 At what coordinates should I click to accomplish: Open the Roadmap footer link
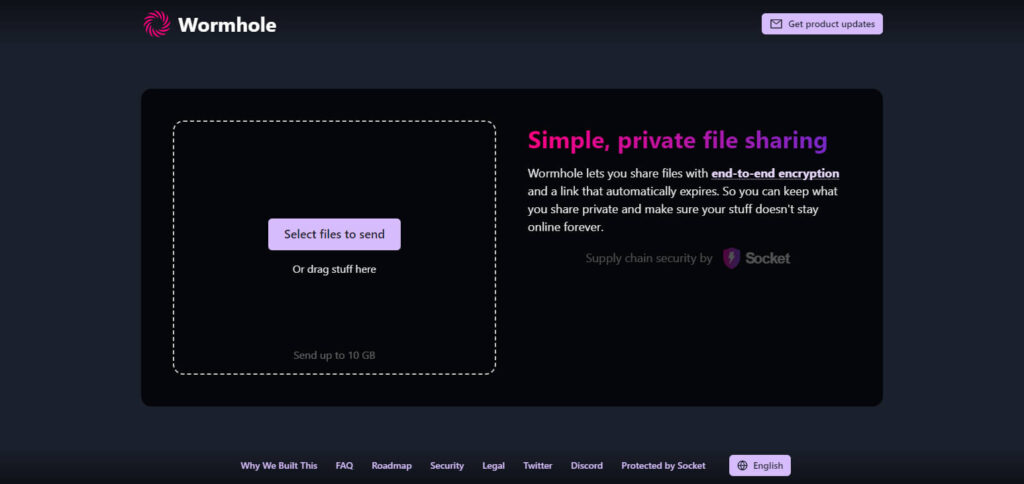392,466
